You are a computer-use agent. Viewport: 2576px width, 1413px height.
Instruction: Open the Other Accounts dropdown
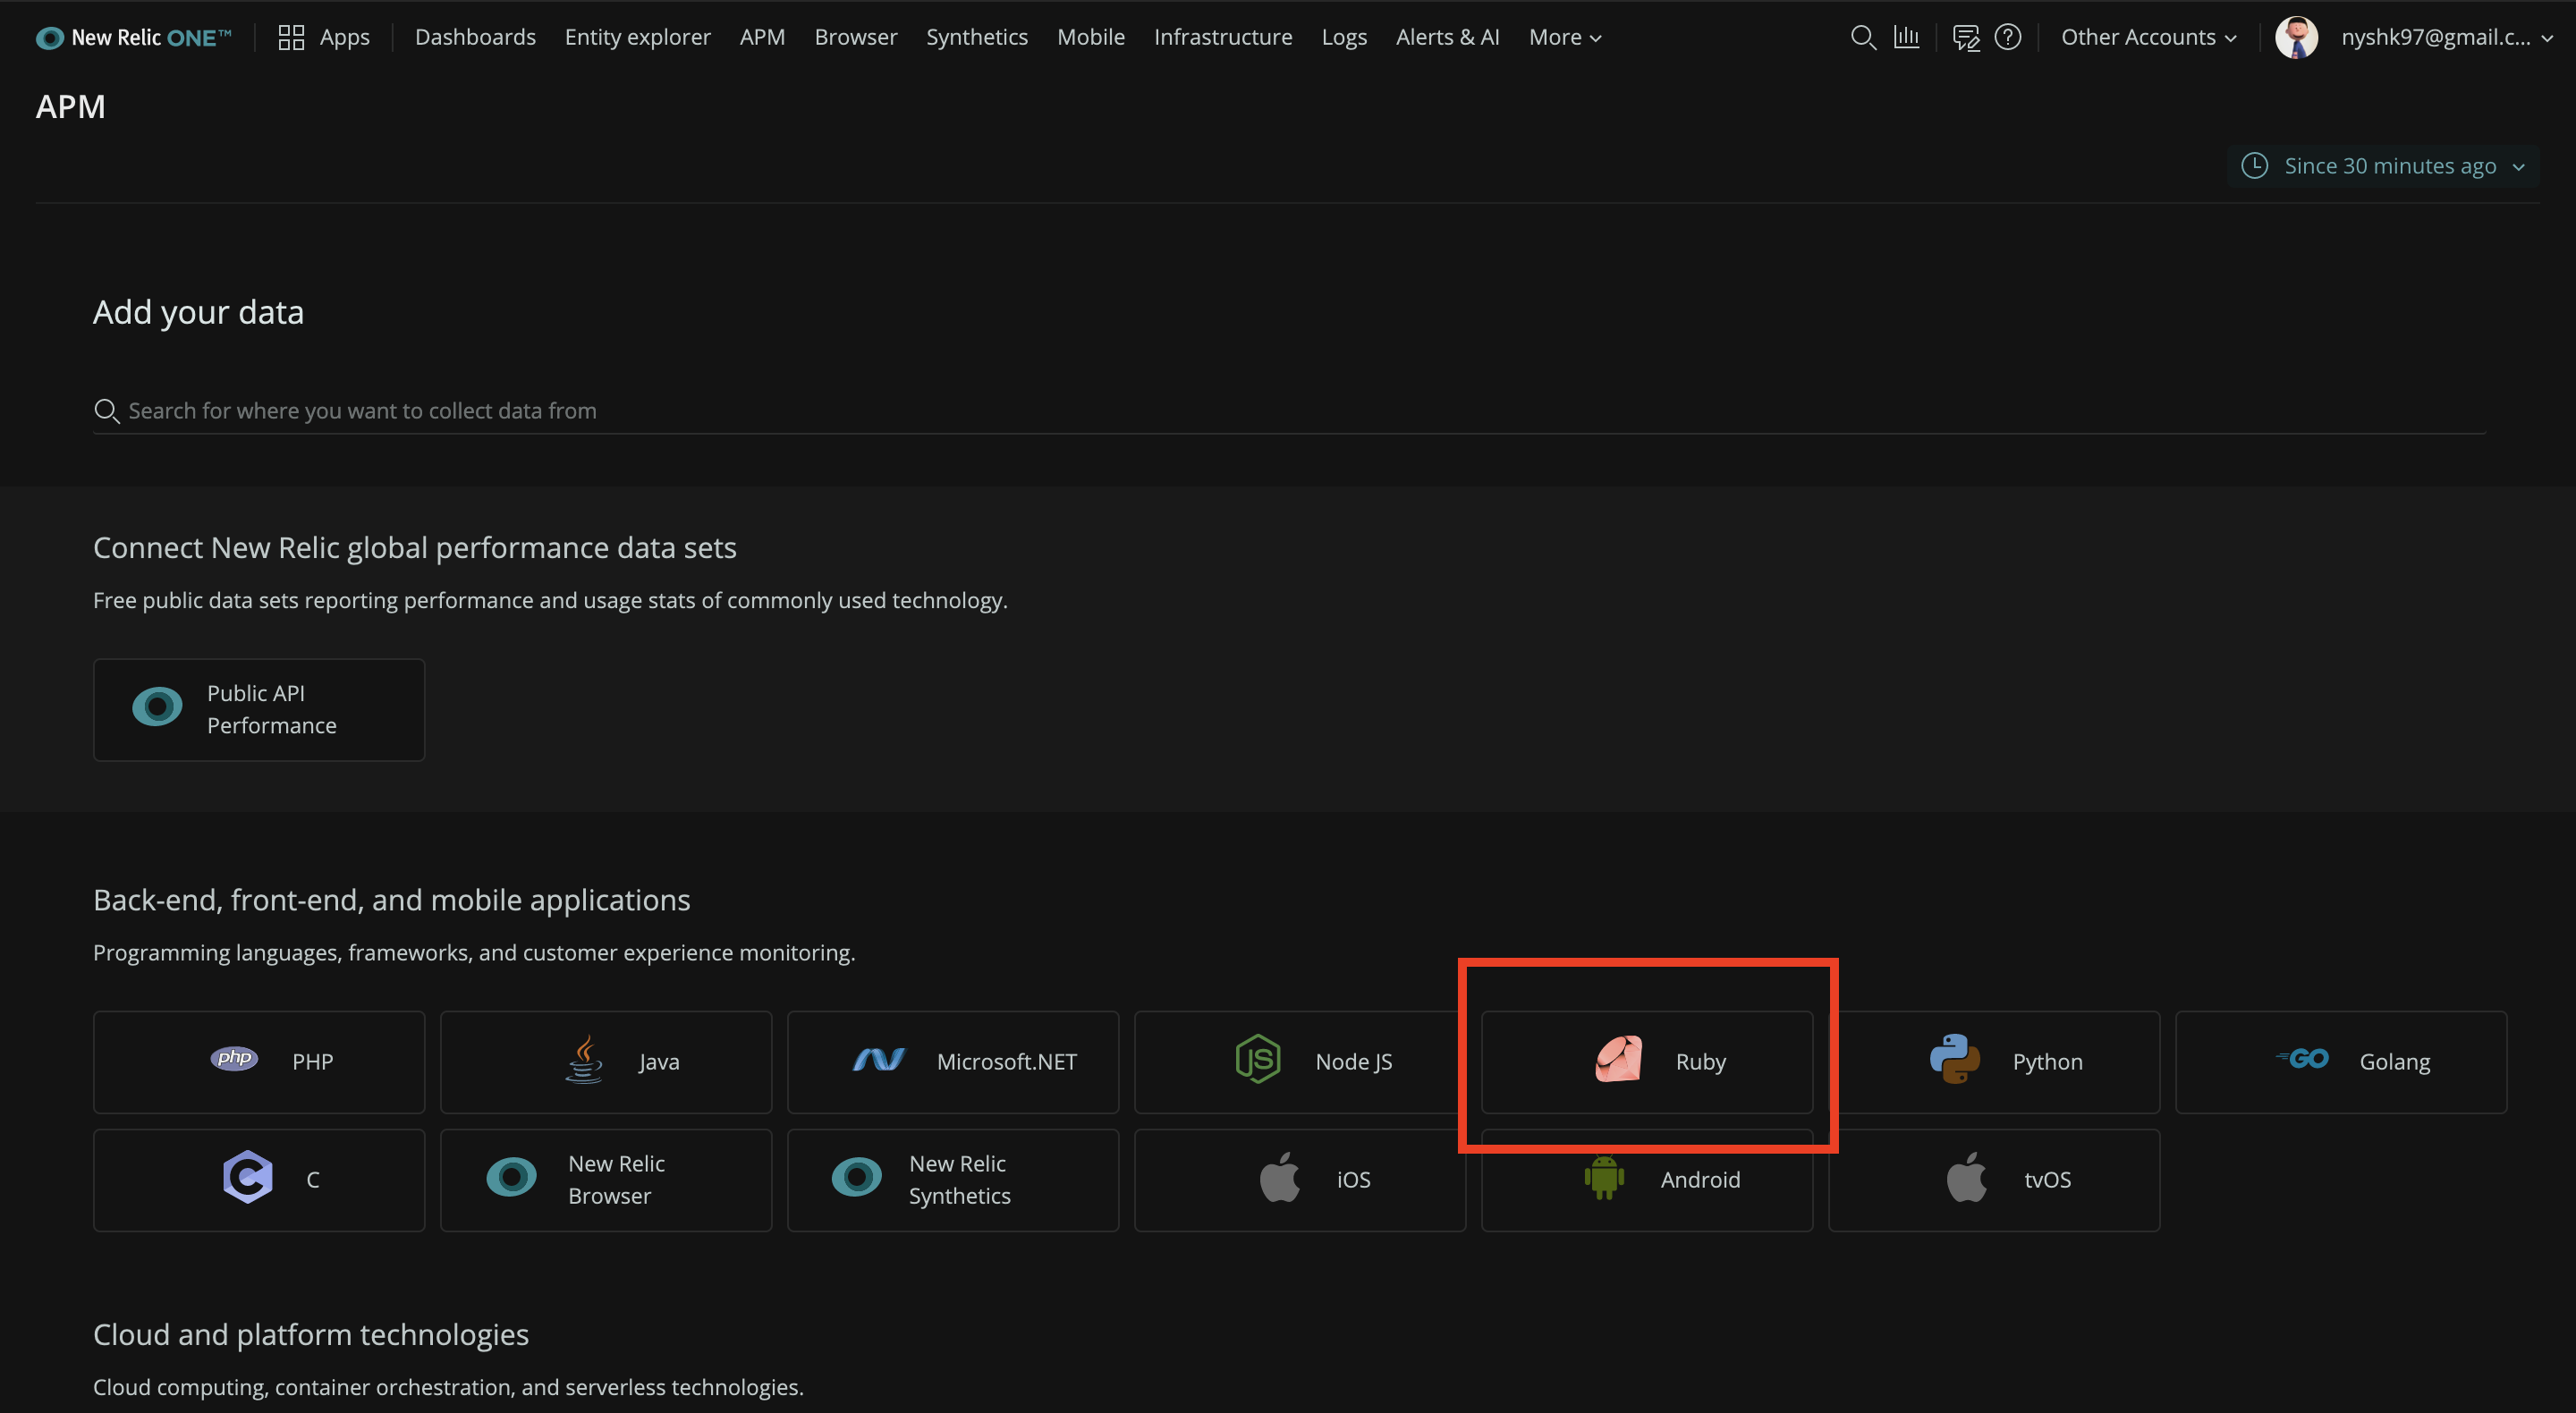pyautogui.click(x=2148, y=38)
